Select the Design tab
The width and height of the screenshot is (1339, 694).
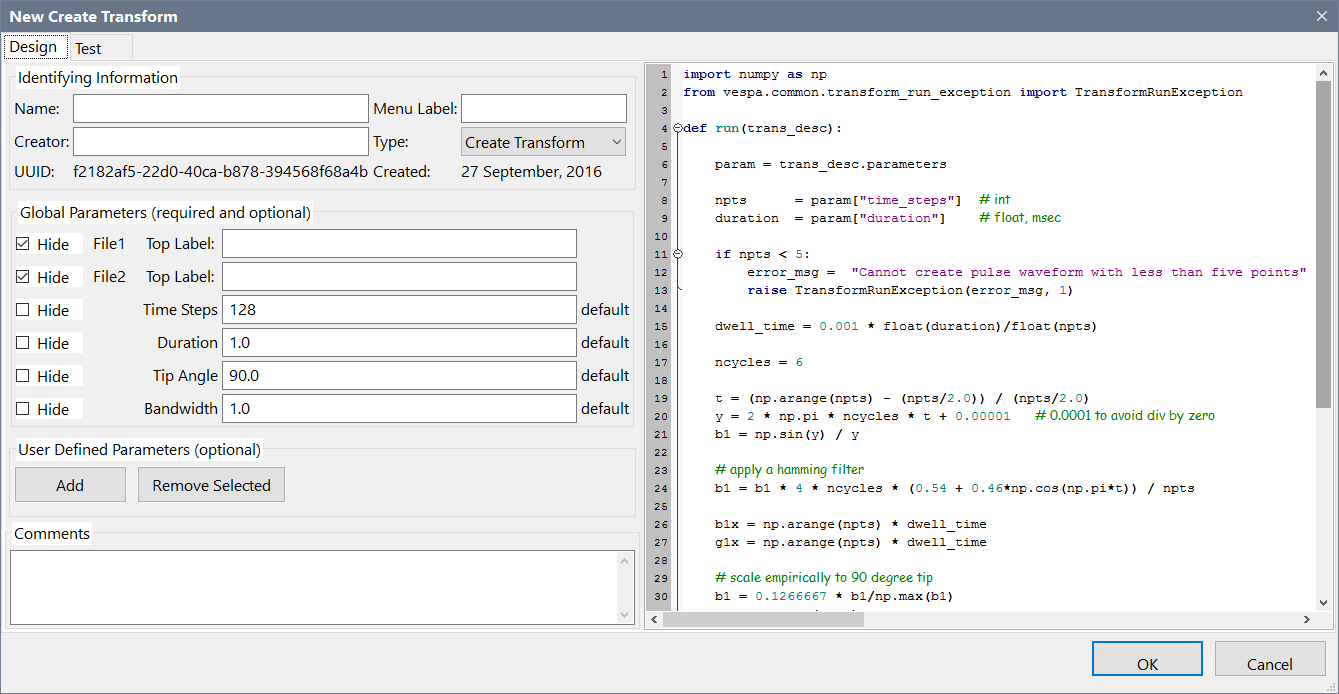(x=33, y=47)
